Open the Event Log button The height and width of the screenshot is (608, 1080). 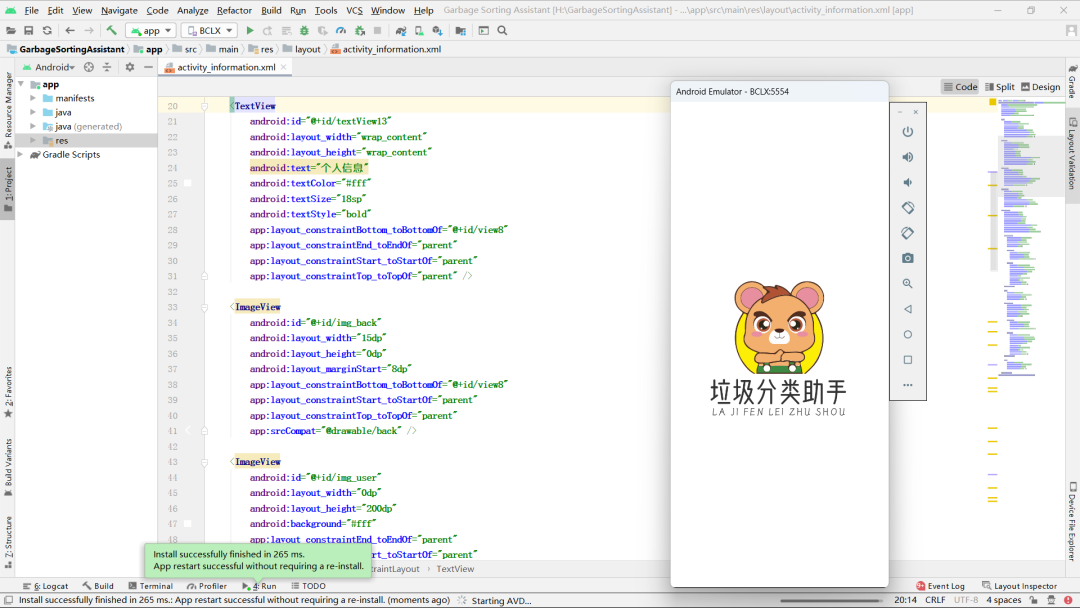tap(940, 586)
